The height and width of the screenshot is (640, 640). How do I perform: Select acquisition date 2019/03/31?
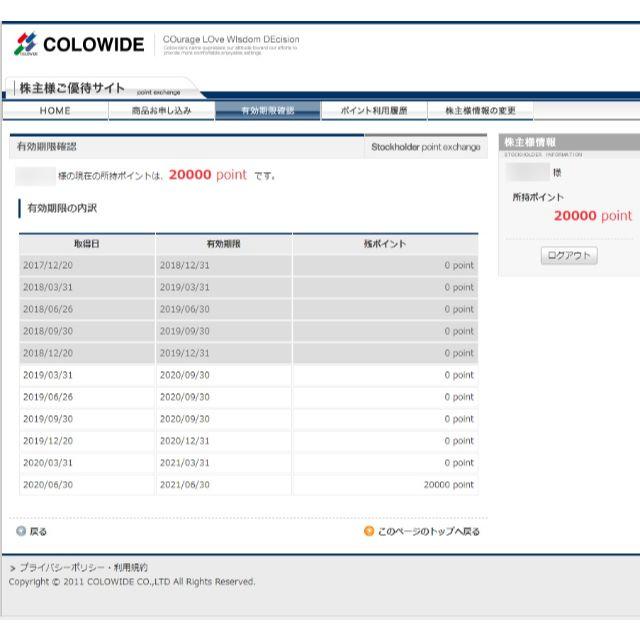tap(48, 375)
